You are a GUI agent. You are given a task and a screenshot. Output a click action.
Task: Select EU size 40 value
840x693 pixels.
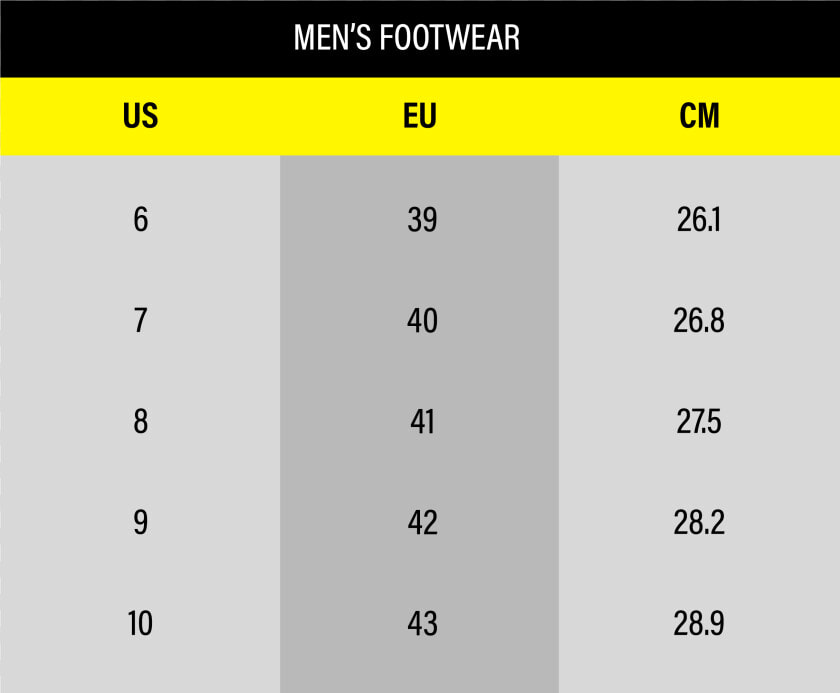click(x=422, y=320)
